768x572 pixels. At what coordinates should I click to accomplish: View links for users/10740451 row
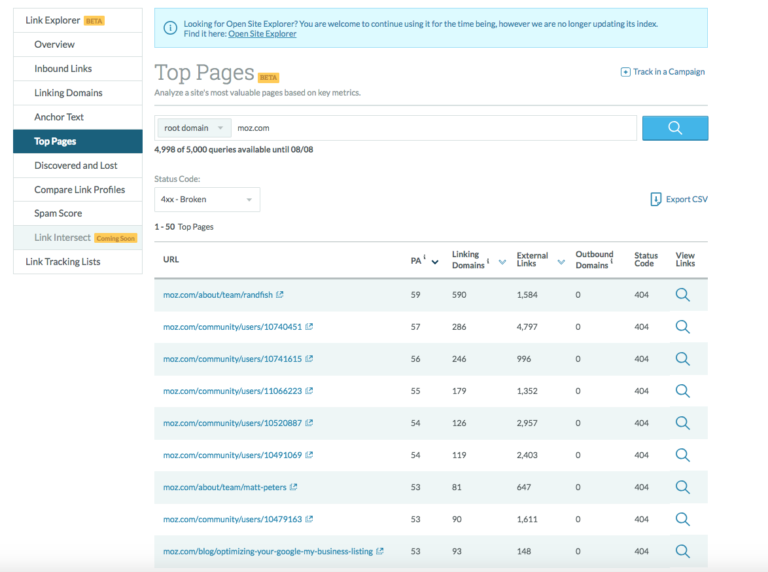[682, 327]
